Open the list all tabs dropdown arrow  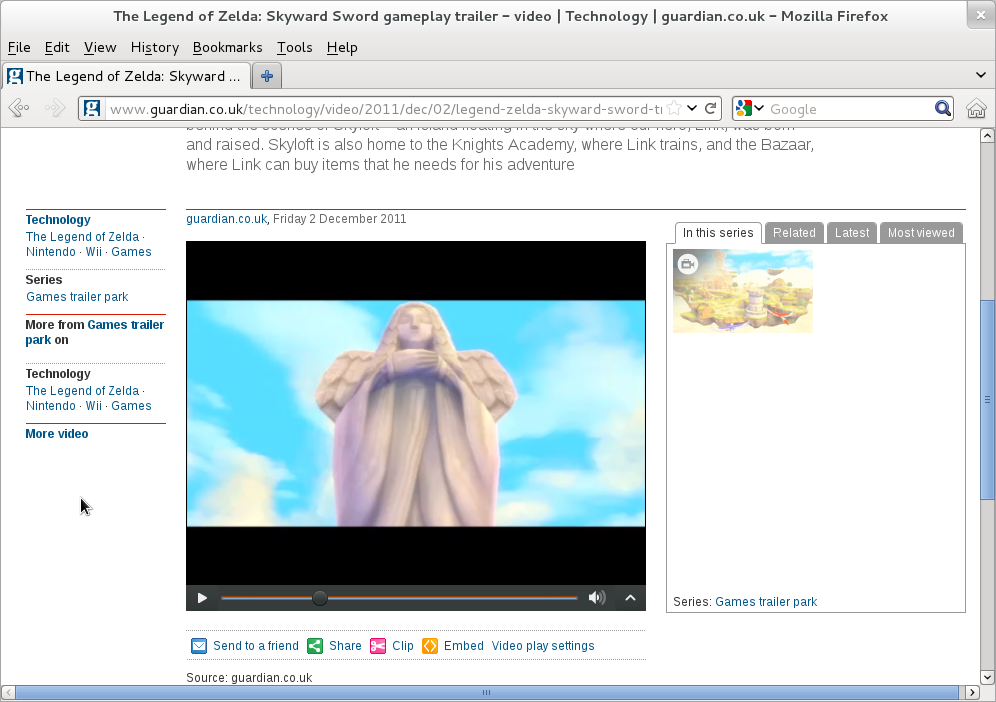[x=981, y=76]
